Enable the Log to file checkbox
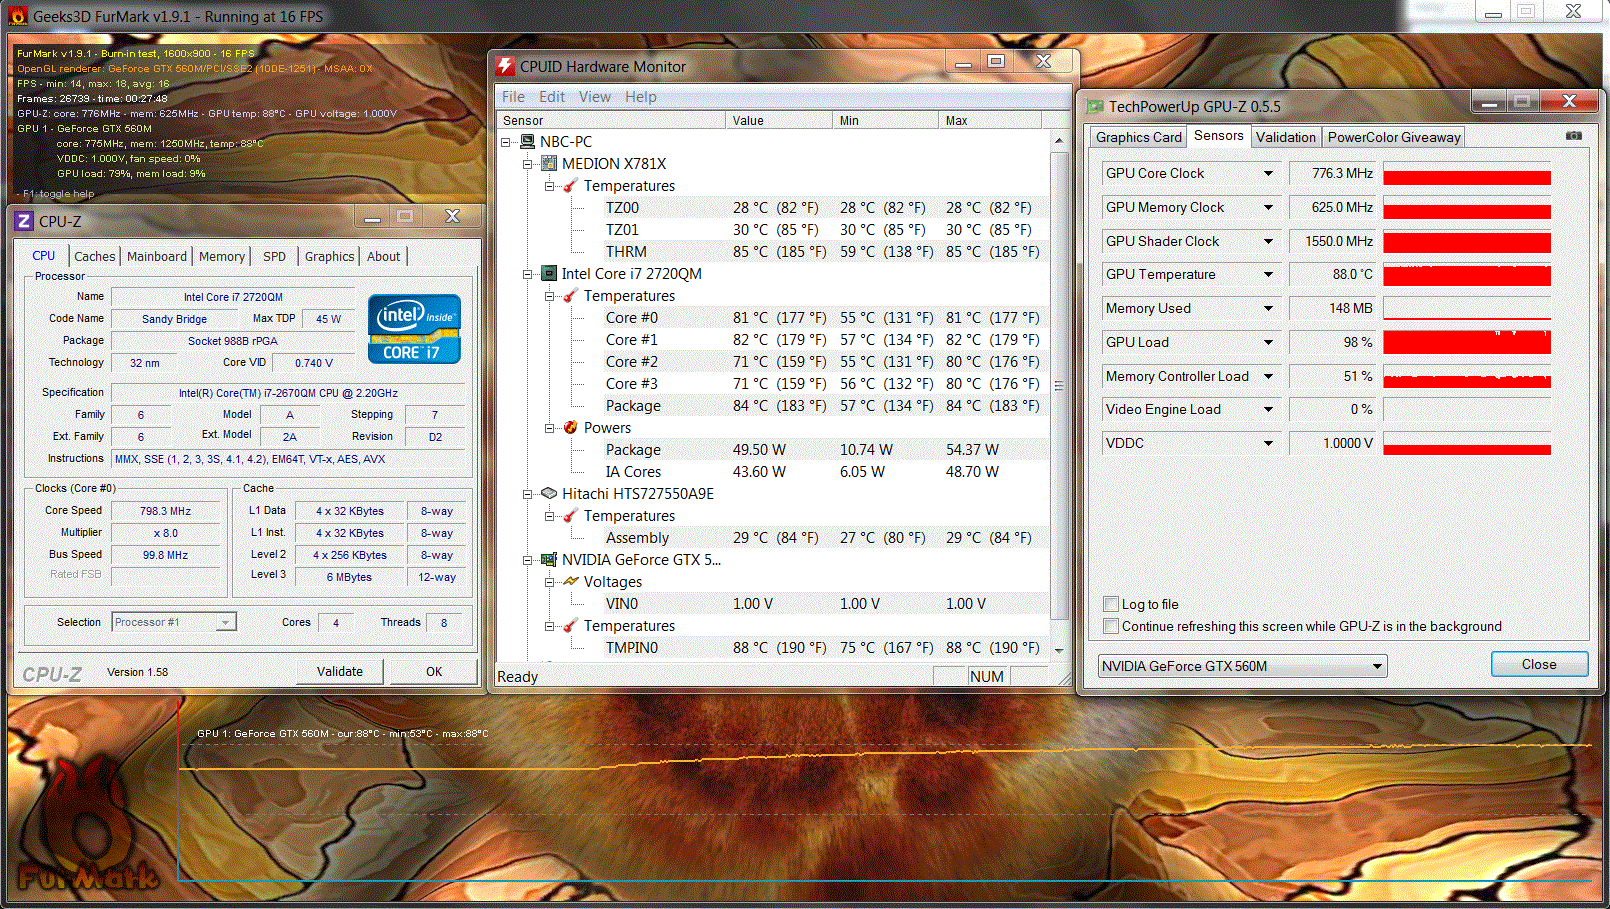This screenshot has height=909, width=1610. tap(1110, 604)
